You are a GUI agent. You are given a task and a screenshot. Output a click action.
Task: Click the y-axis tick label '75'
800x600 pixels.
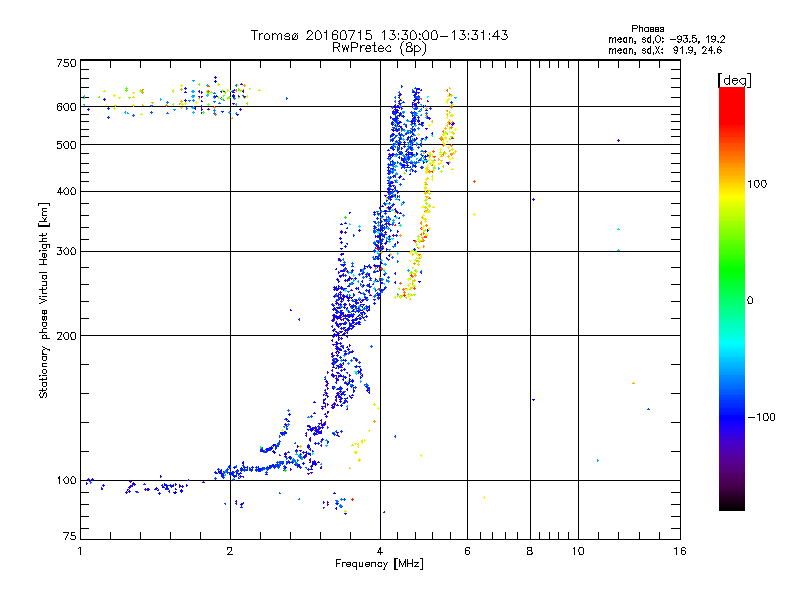click(70, 536)
